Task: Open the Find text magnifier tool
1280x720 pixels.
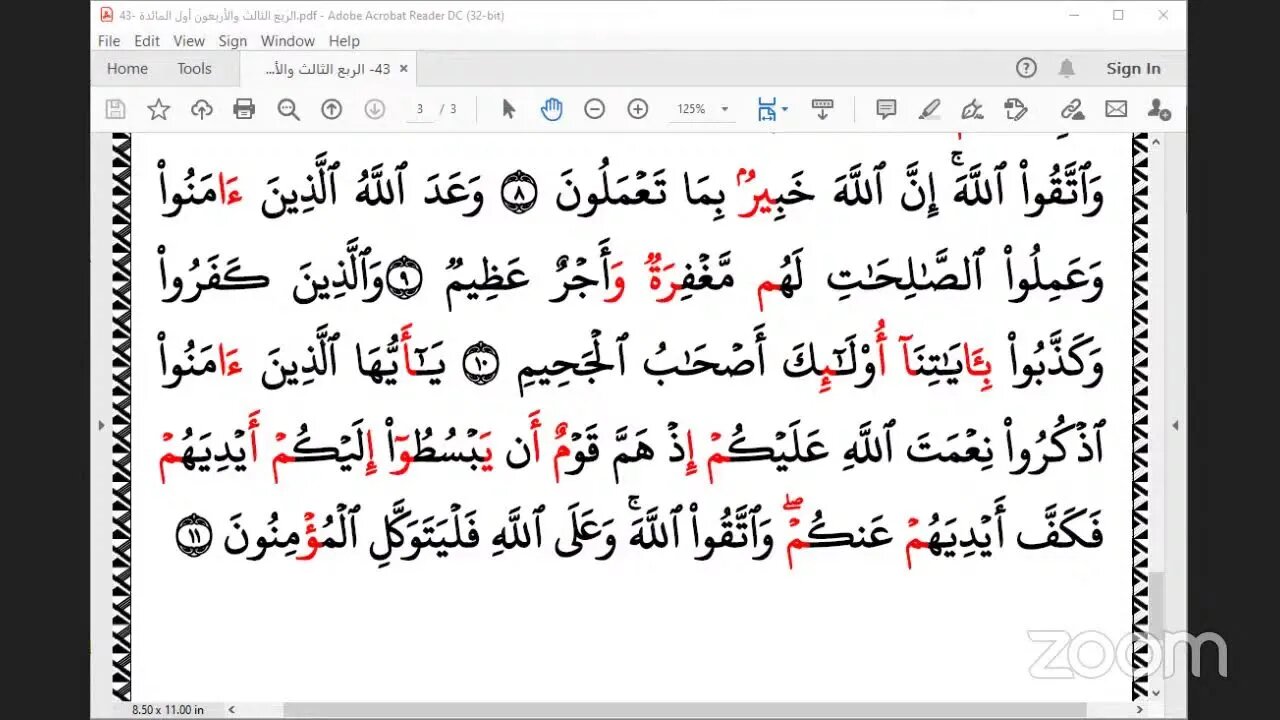Action: (x=289, y=109)
